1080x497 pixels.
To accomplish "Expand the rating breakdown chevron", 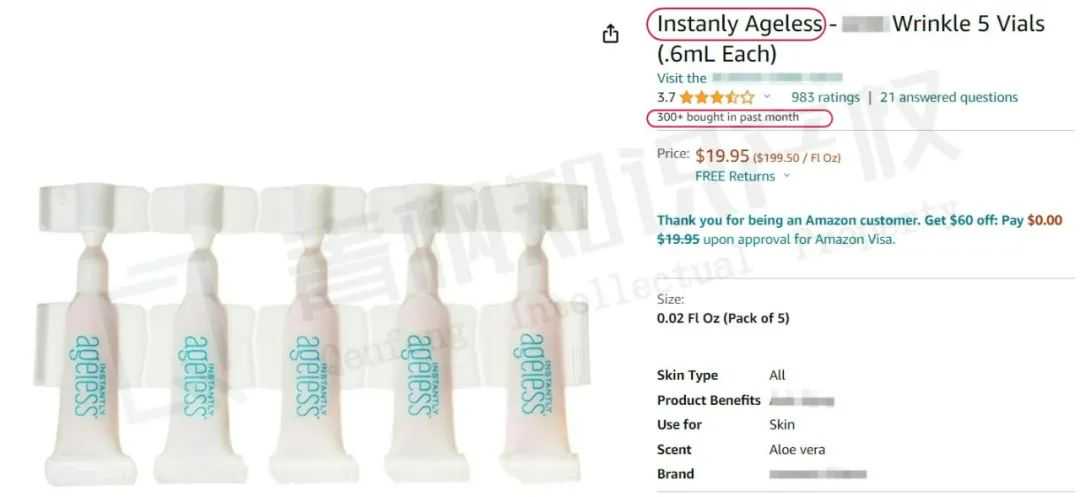I will click(767, 97).
